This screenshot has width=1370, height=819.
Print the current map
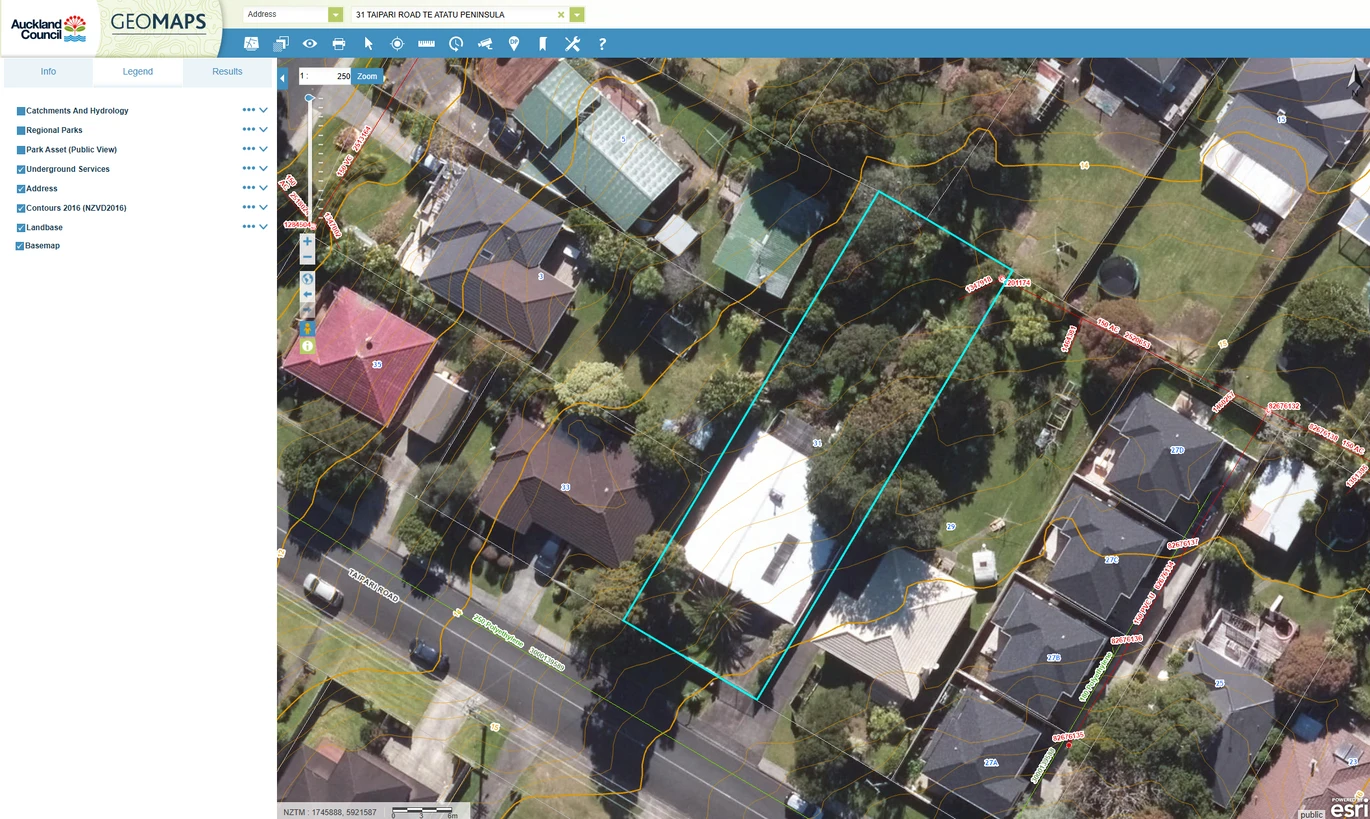pos(339,44)
